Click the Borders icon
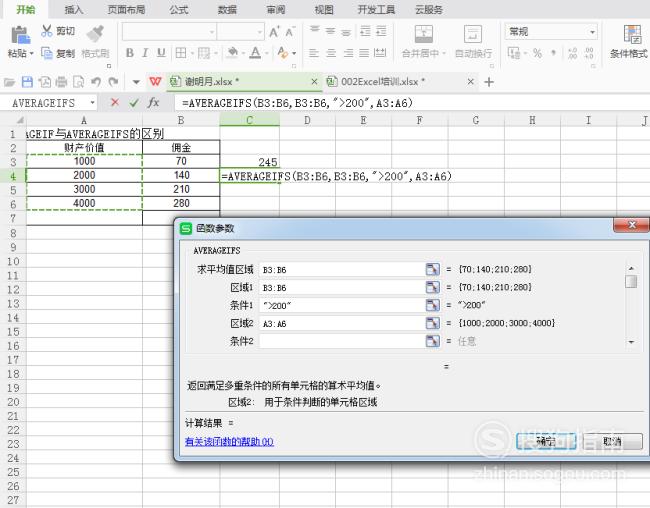650x508 pixels. pyautogui.click(x=181, y=53)
